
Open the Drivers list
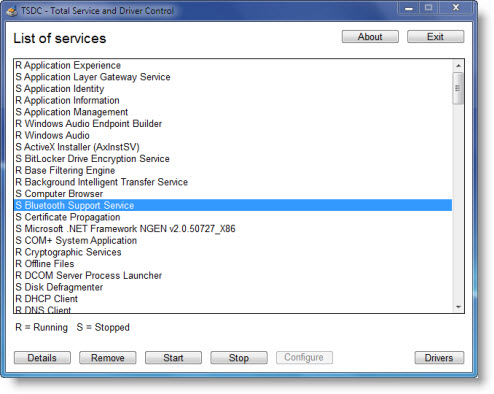439,358
